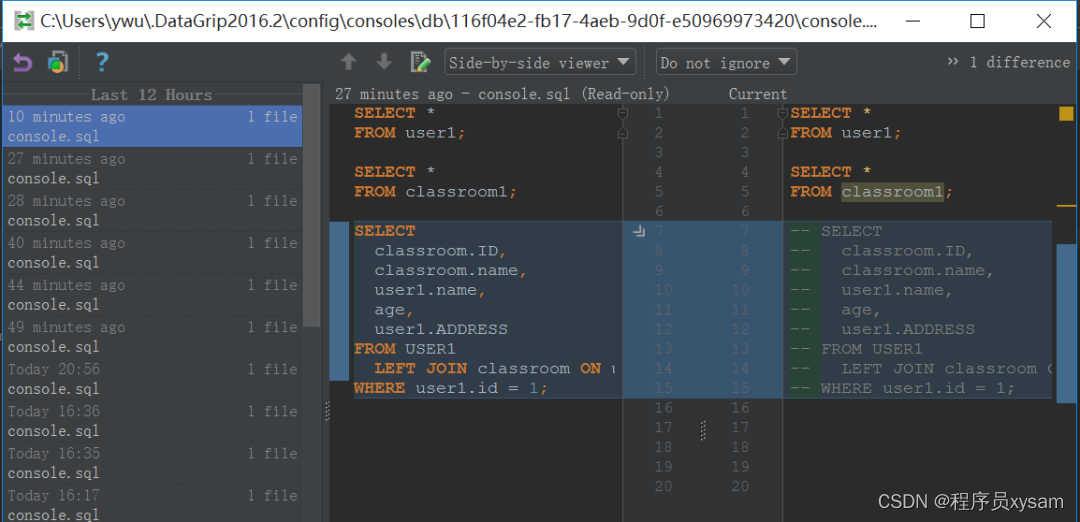Click the Jump to Source pencil icon

(420, 63)
